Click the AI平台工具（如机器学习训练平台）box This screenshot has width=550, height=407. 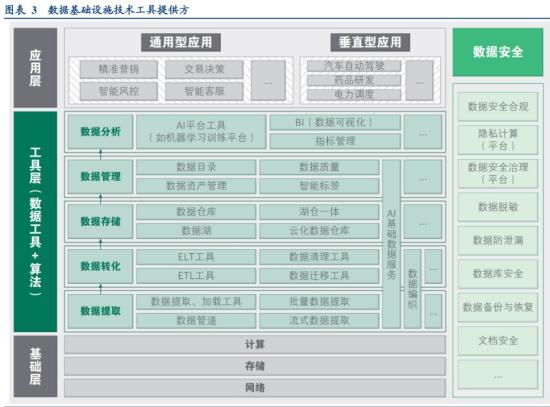tap(201, 132)
